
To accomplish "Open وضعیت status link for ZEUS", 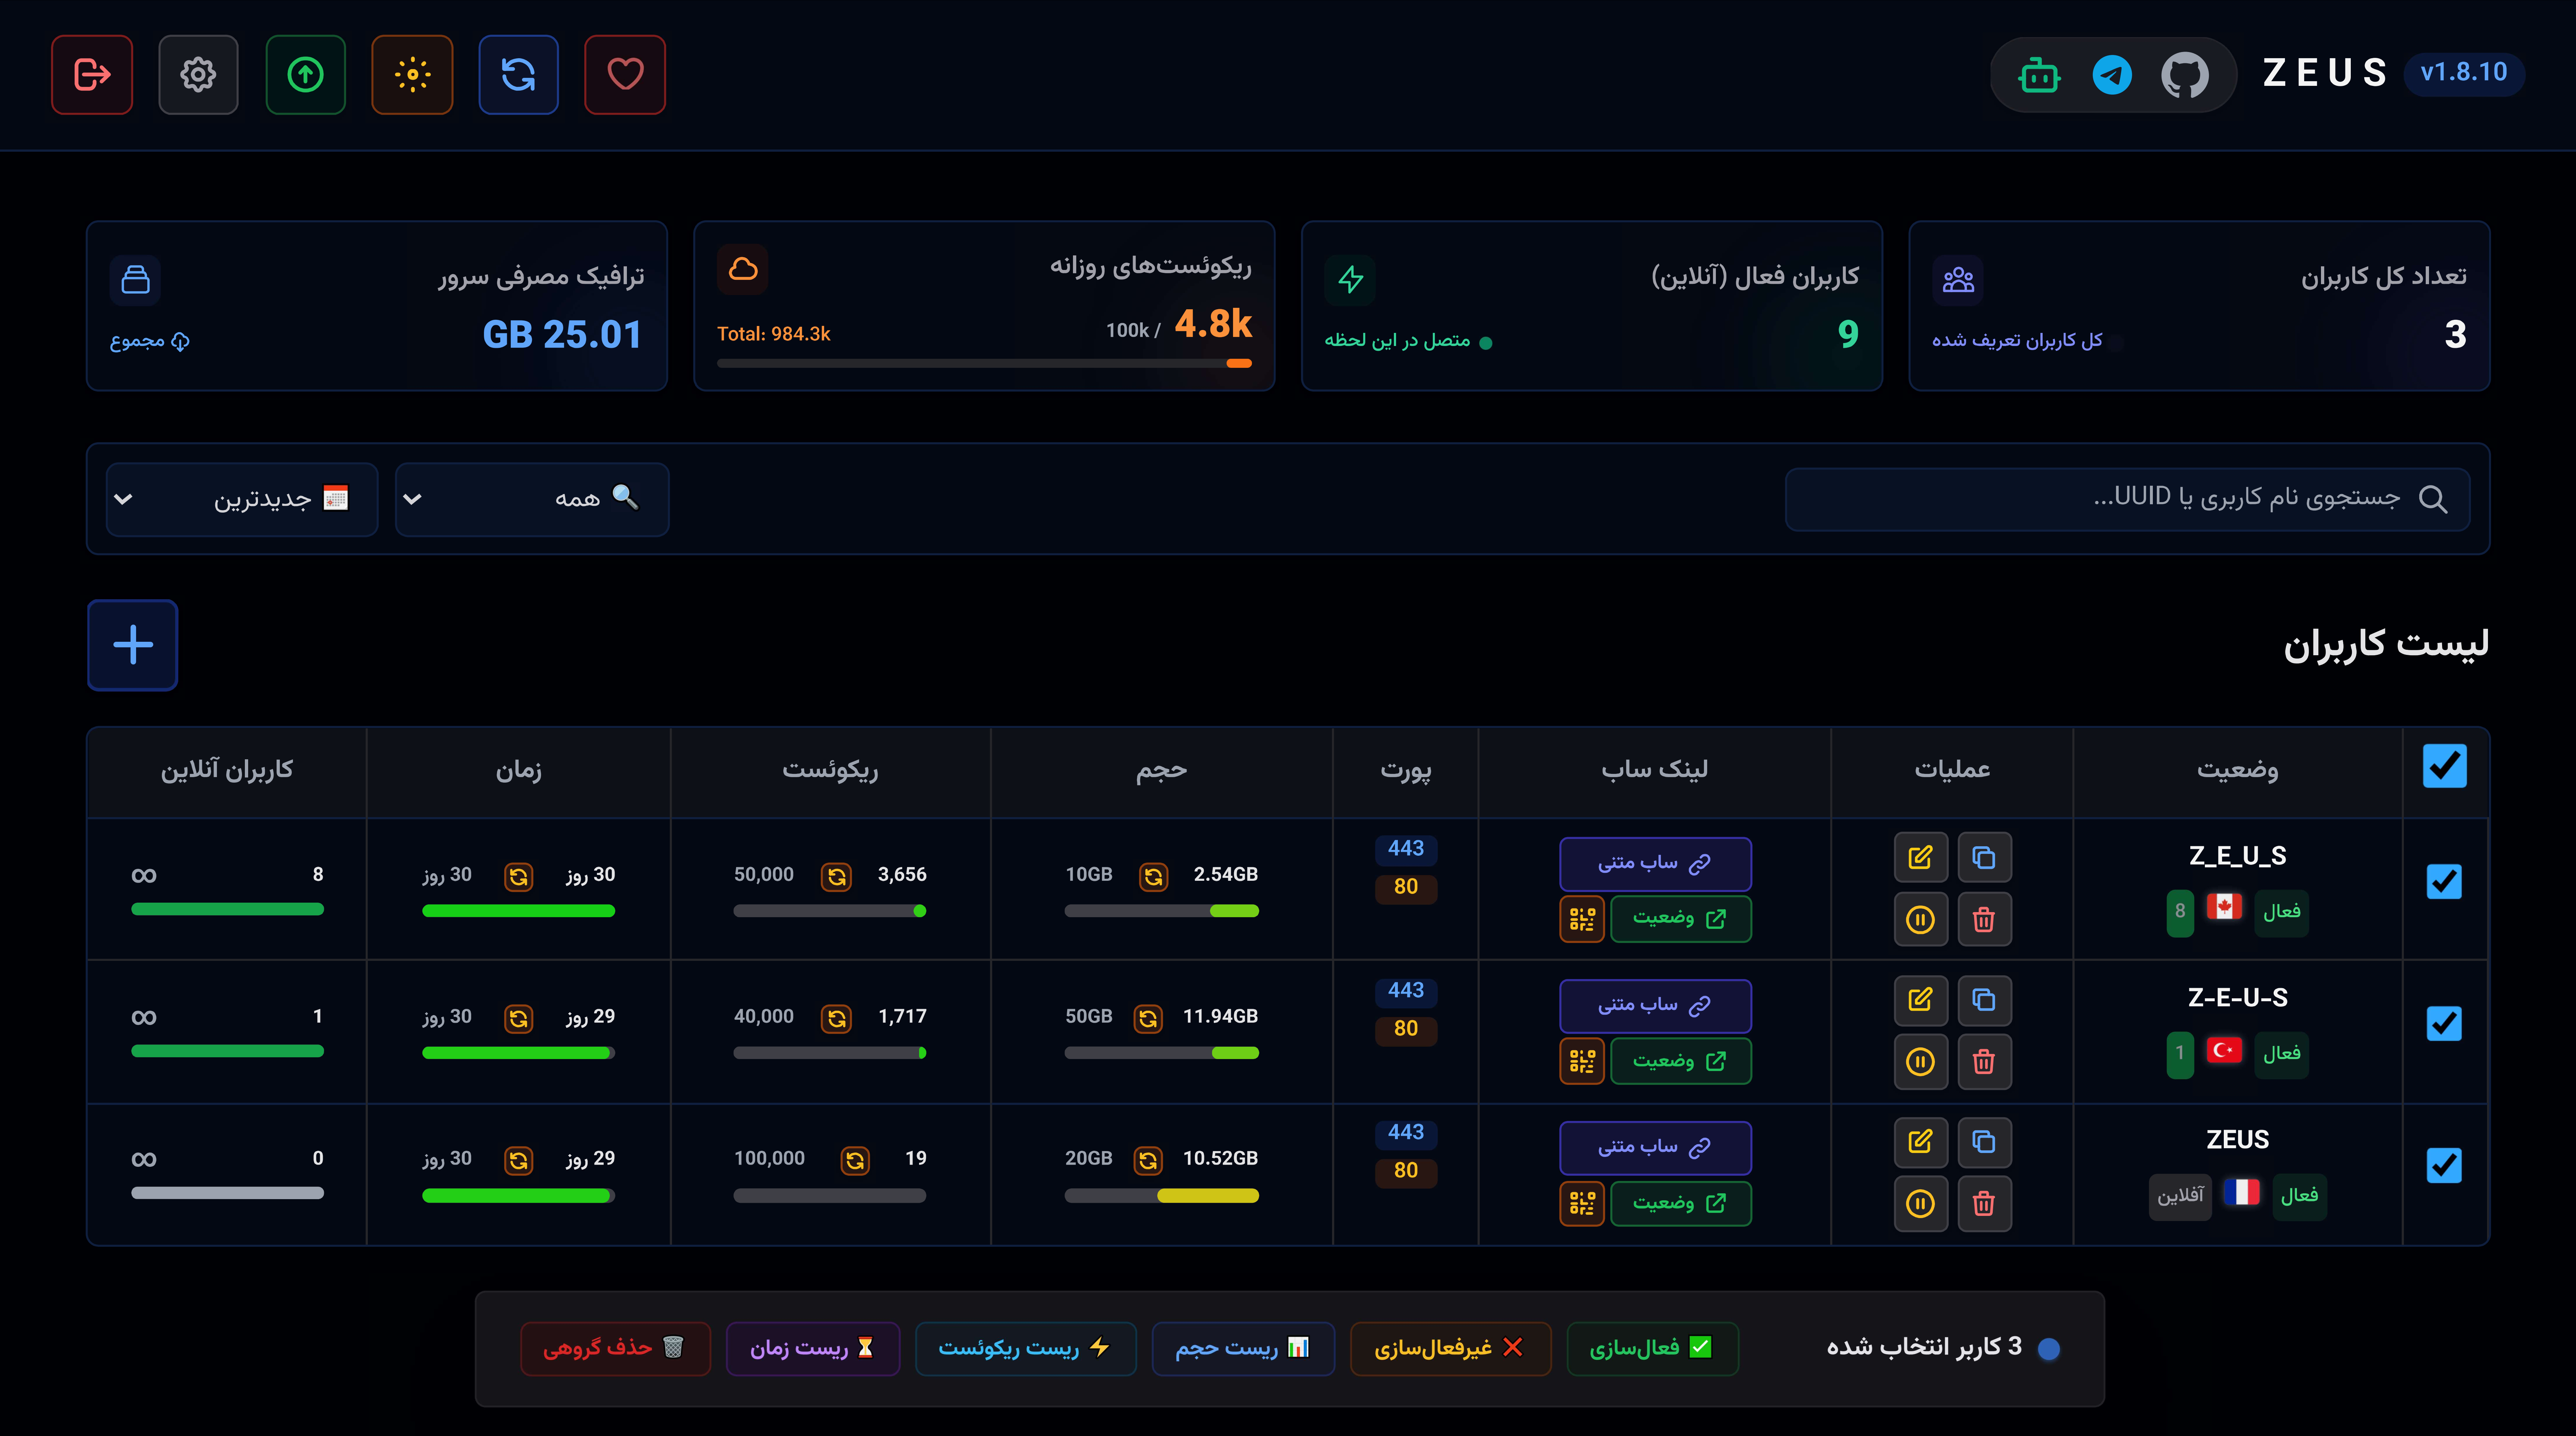I will click(1681, 1203).
